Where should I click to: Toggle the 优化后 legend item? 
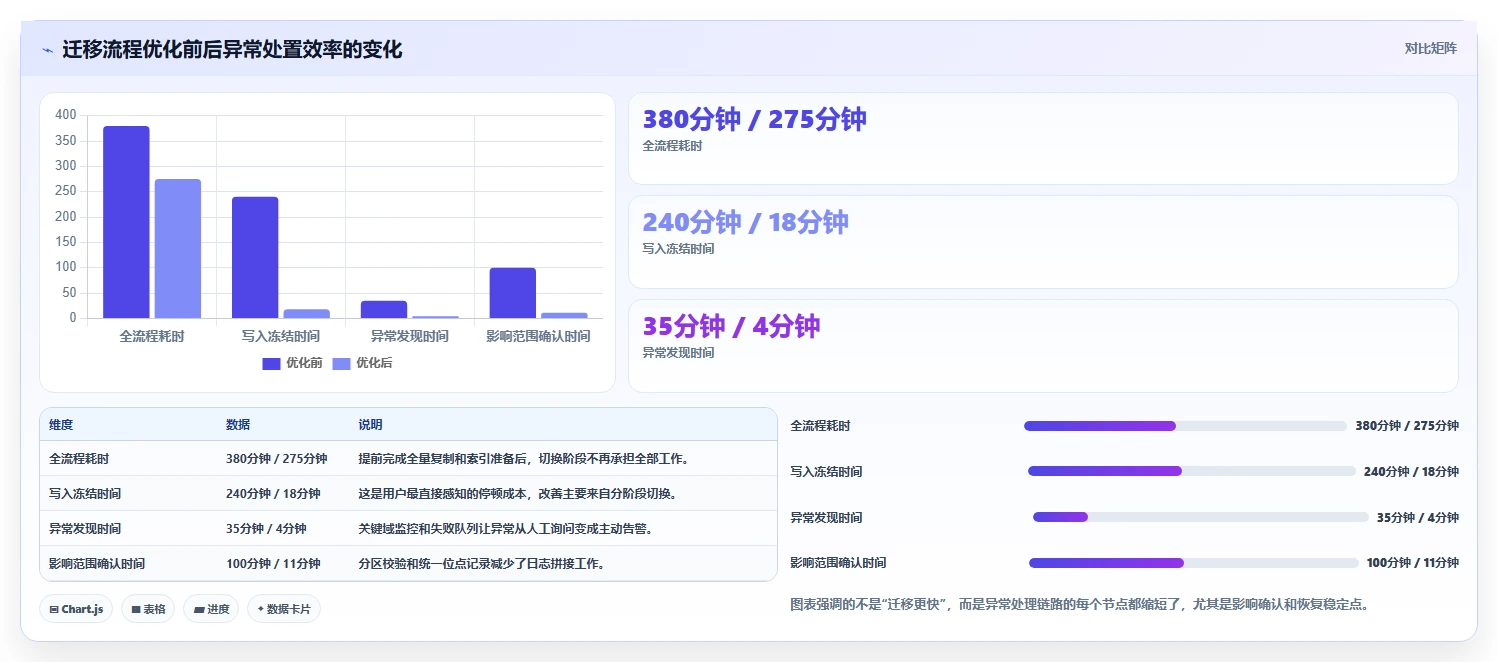(x=362, y=364)
